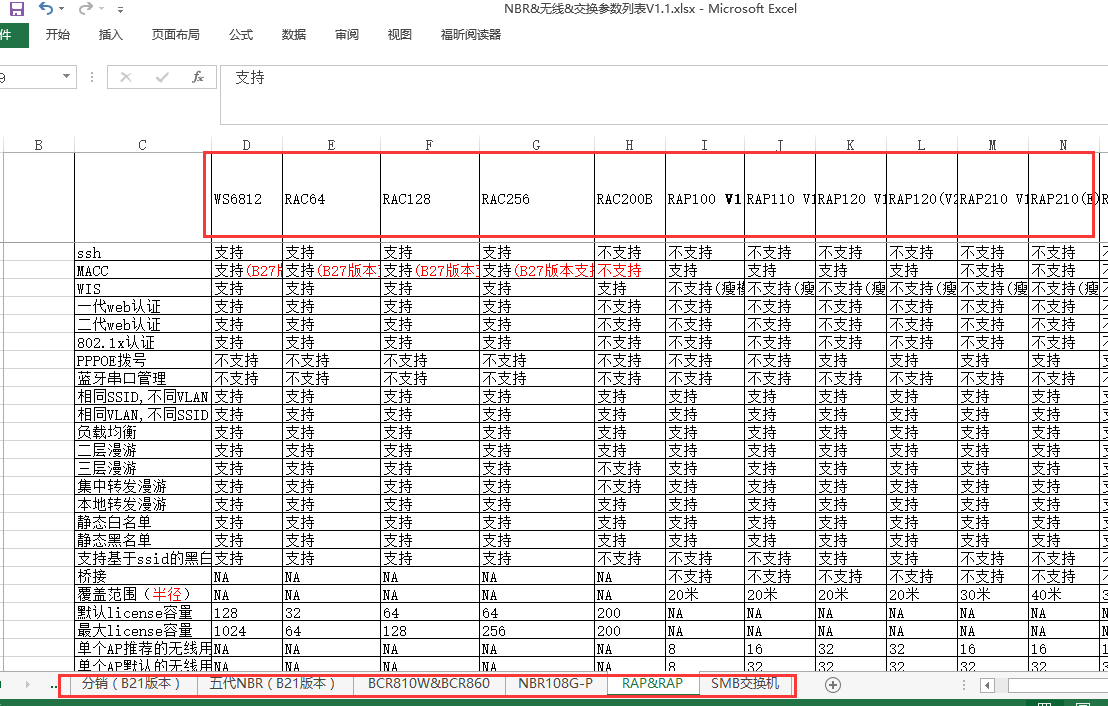
Task: Click the RAC128 header cell
Action: point(430,198)
